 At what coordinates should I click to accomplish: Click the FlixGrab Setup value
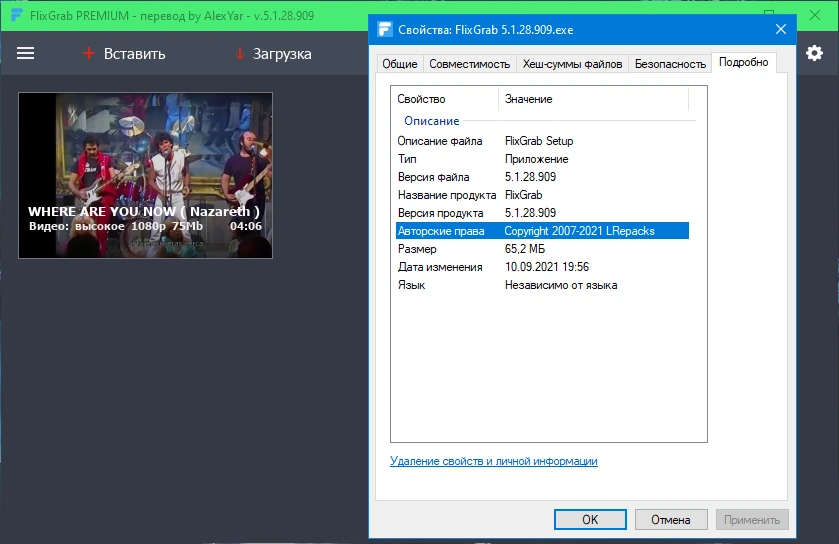point(539,141)
